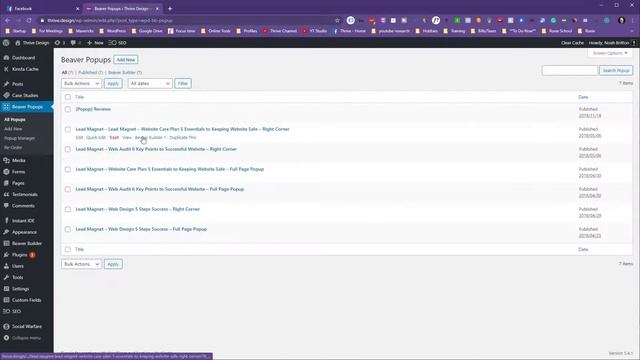Open Kinsta Cache menu item
Viewport: 640px width, 360px height.
point(25,69)
